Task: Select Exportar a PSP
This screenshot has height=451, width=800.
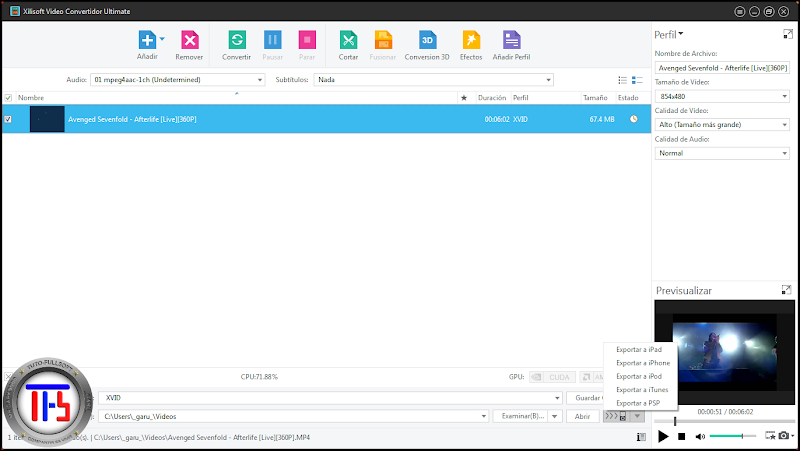Action: point(640,403)
